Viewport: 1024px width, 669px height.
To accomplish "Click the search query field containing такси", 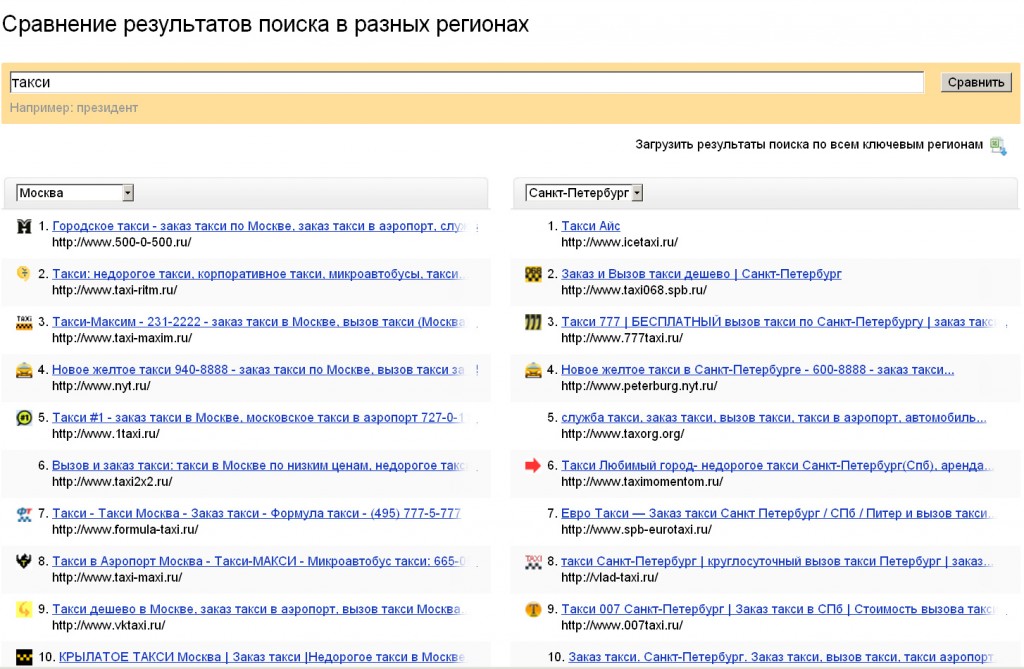I will pos(467,82).
